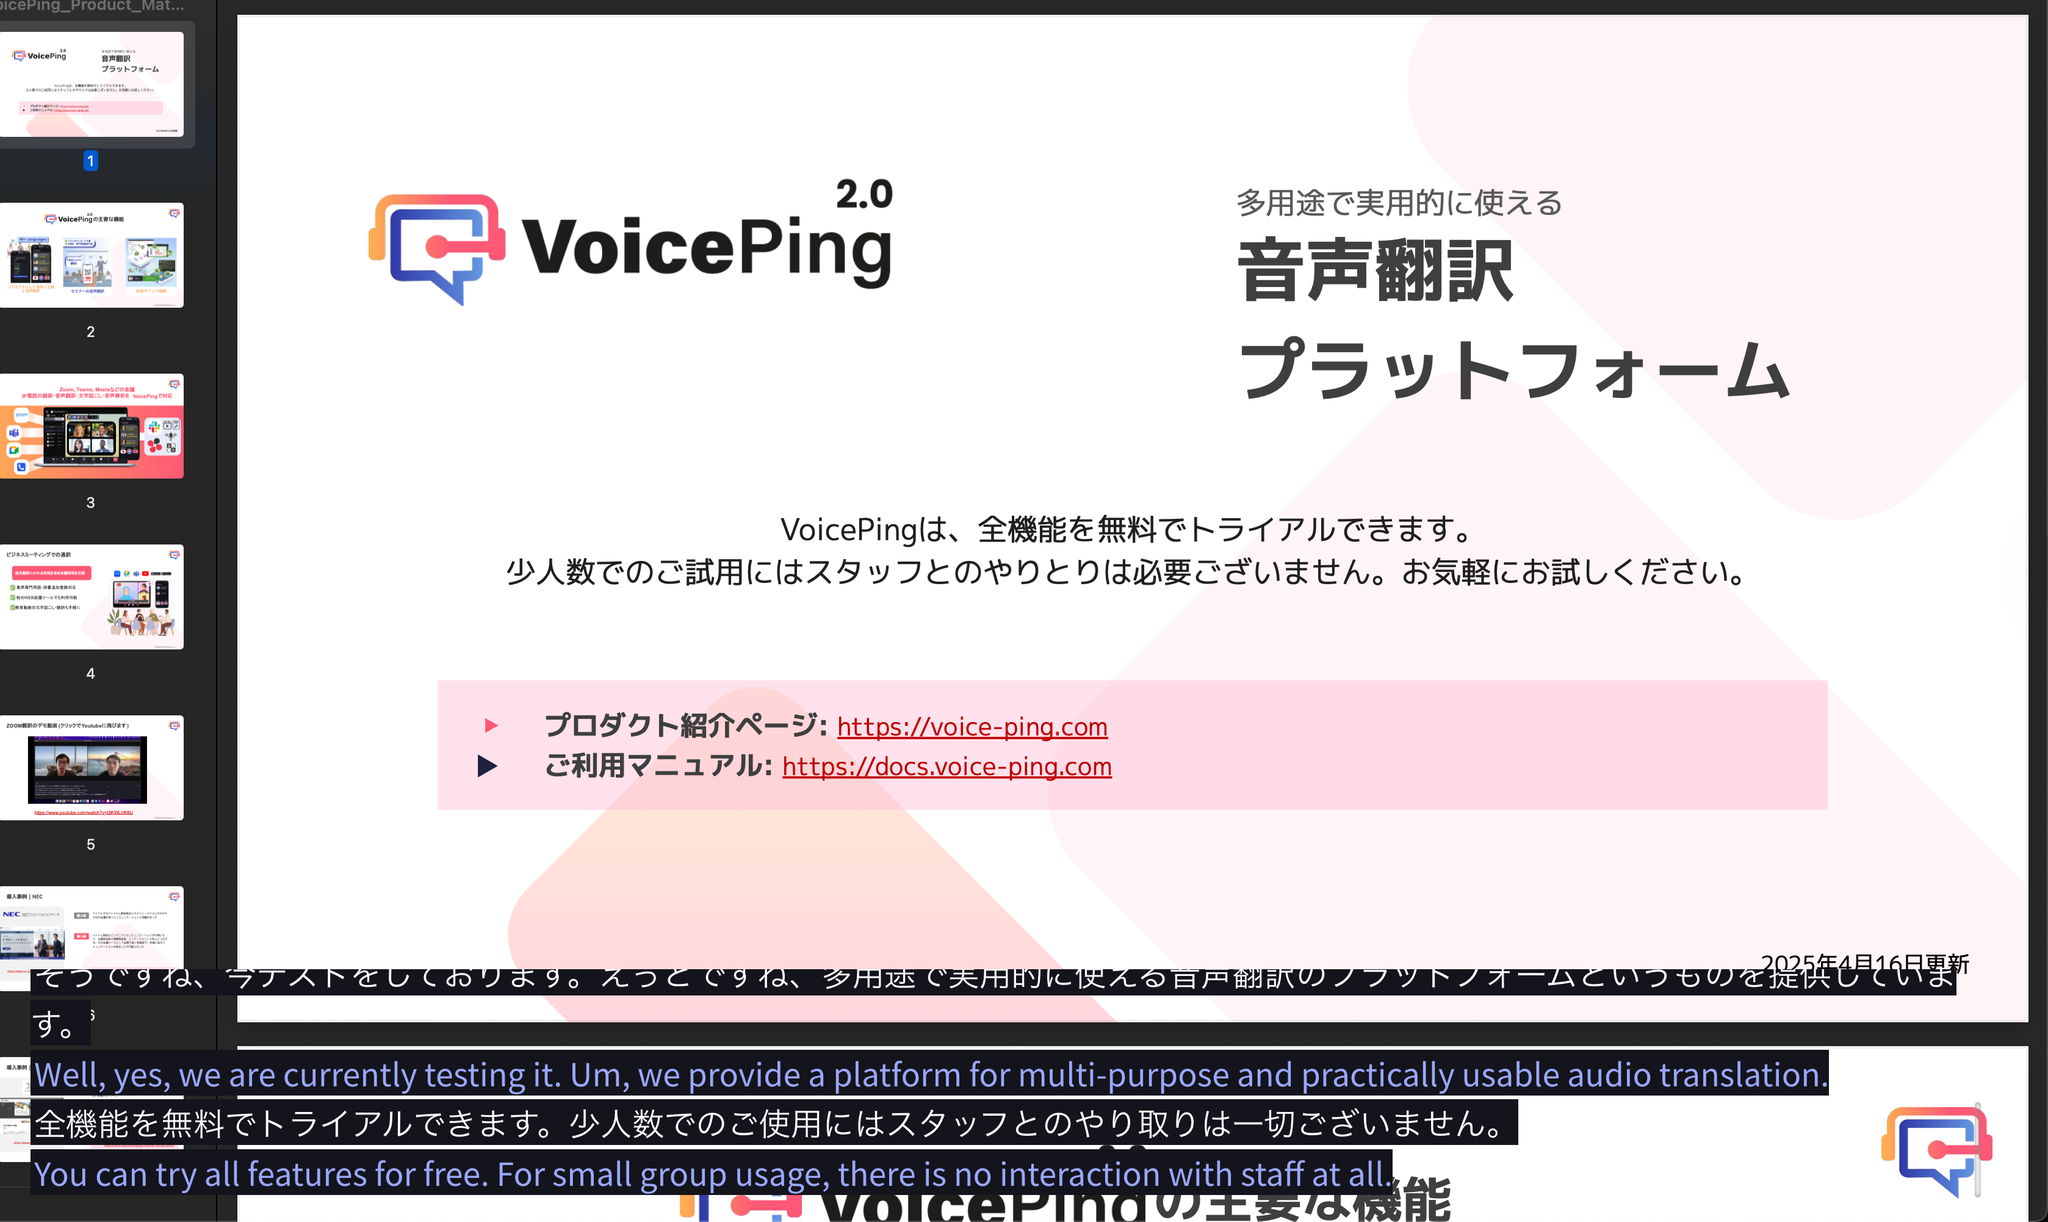
Task: Click the pink arrow bullet beside the product page link
Action: pos(491,726)
